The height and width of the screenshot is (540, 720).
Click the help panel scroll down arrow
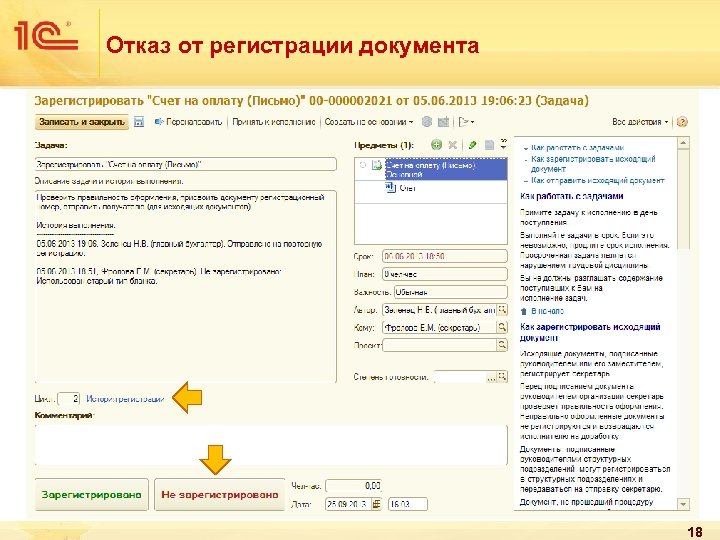[683, 504]
